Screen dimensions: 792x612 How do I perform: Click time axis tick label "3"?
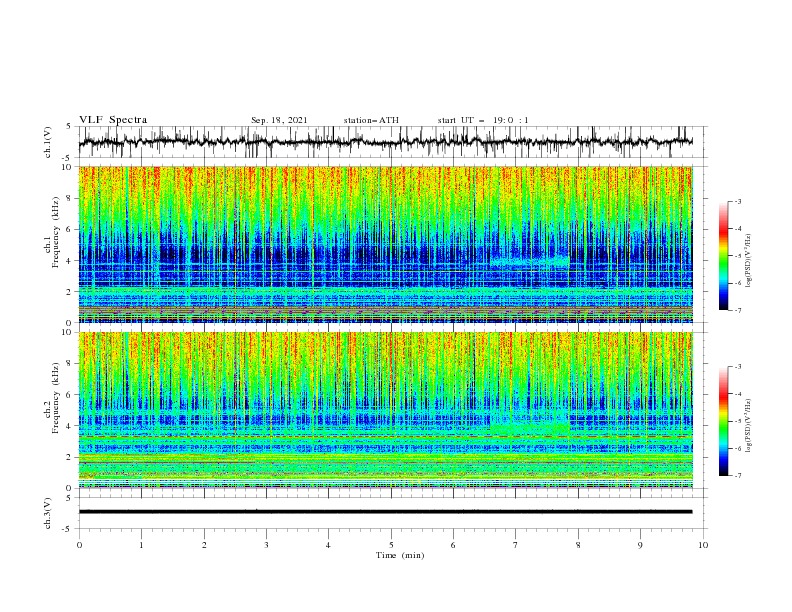pyautogui.click(x=266, y=545)
